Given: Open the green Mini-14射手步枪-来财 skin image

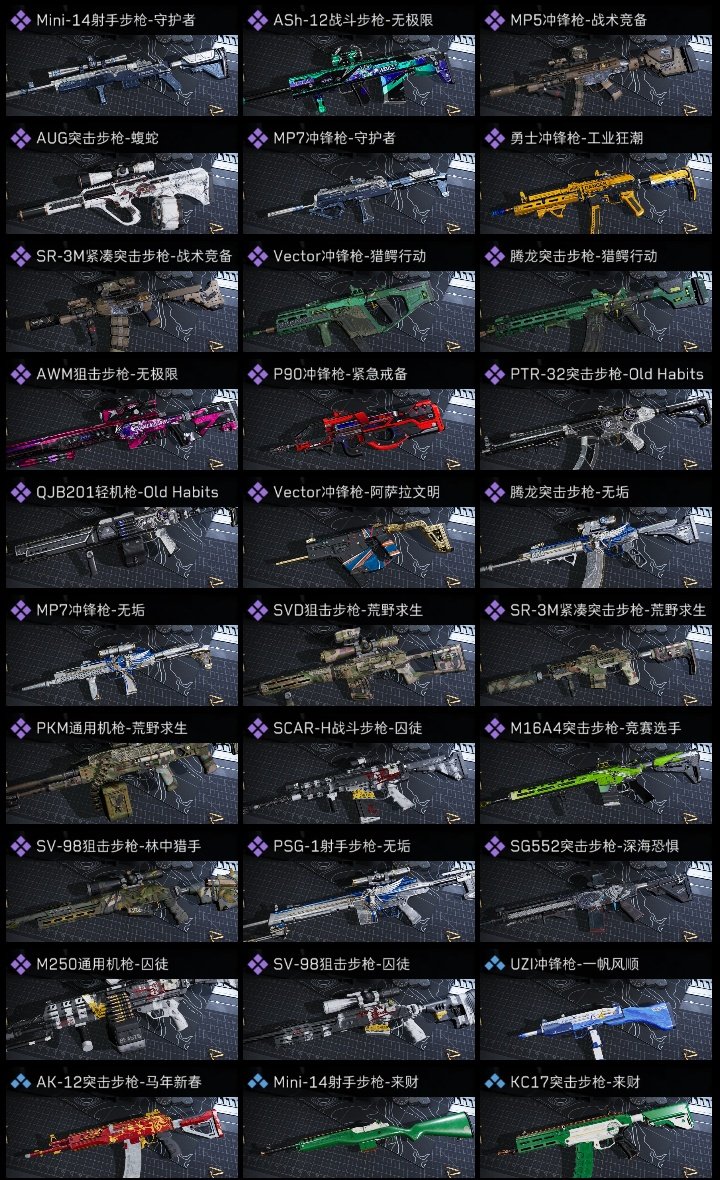Looking at the screenshot, I should 359,1137.
